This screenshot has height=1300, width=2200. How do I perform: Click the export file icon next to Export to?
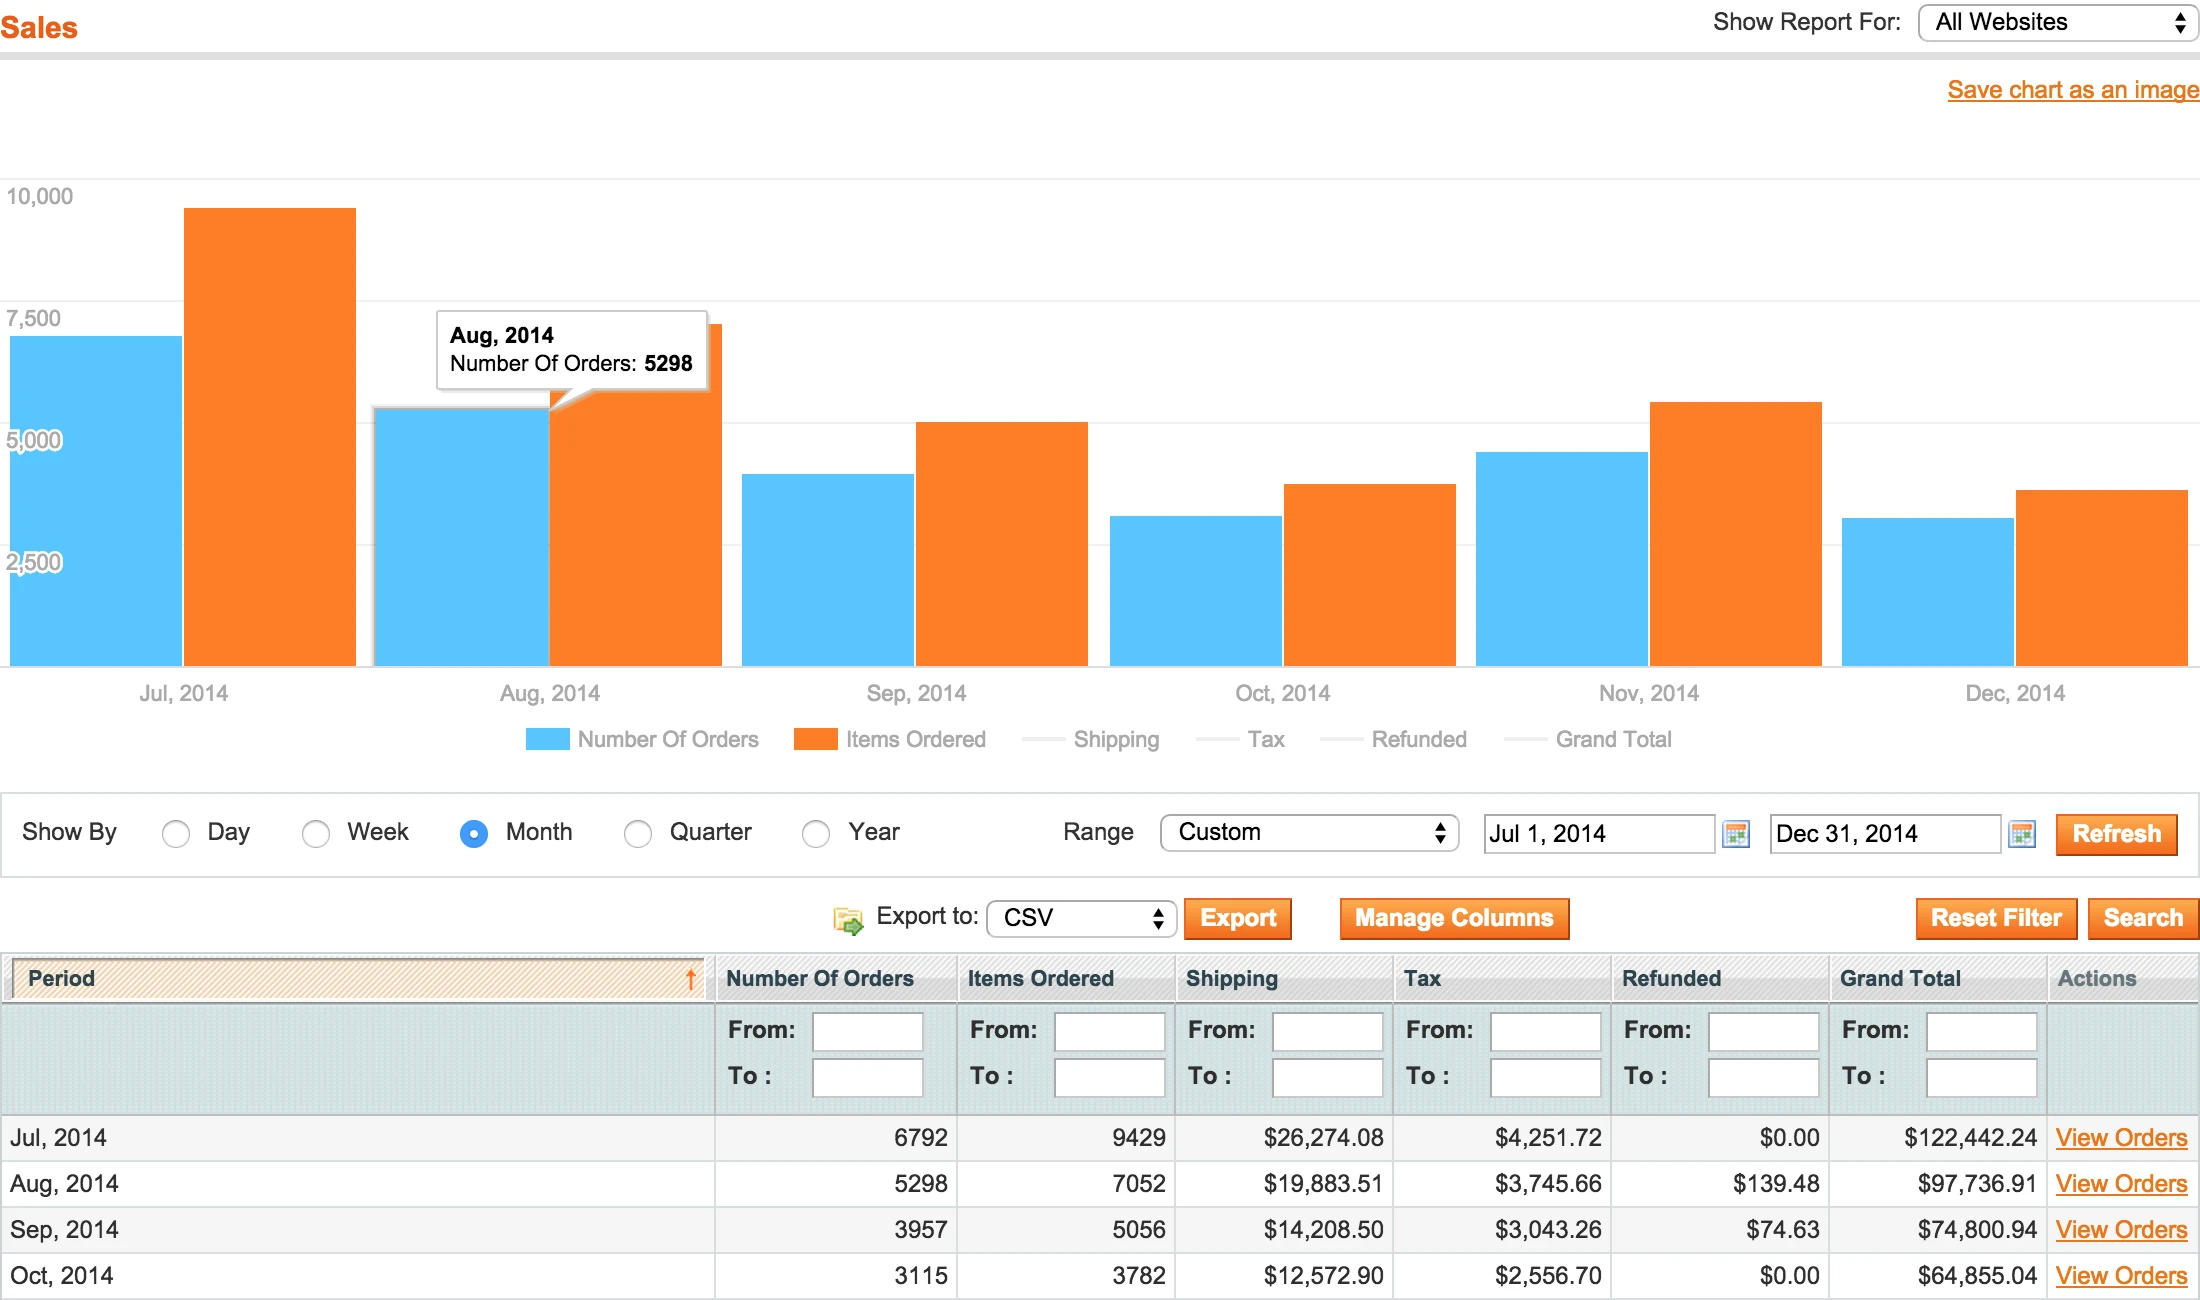click(848, 918)
